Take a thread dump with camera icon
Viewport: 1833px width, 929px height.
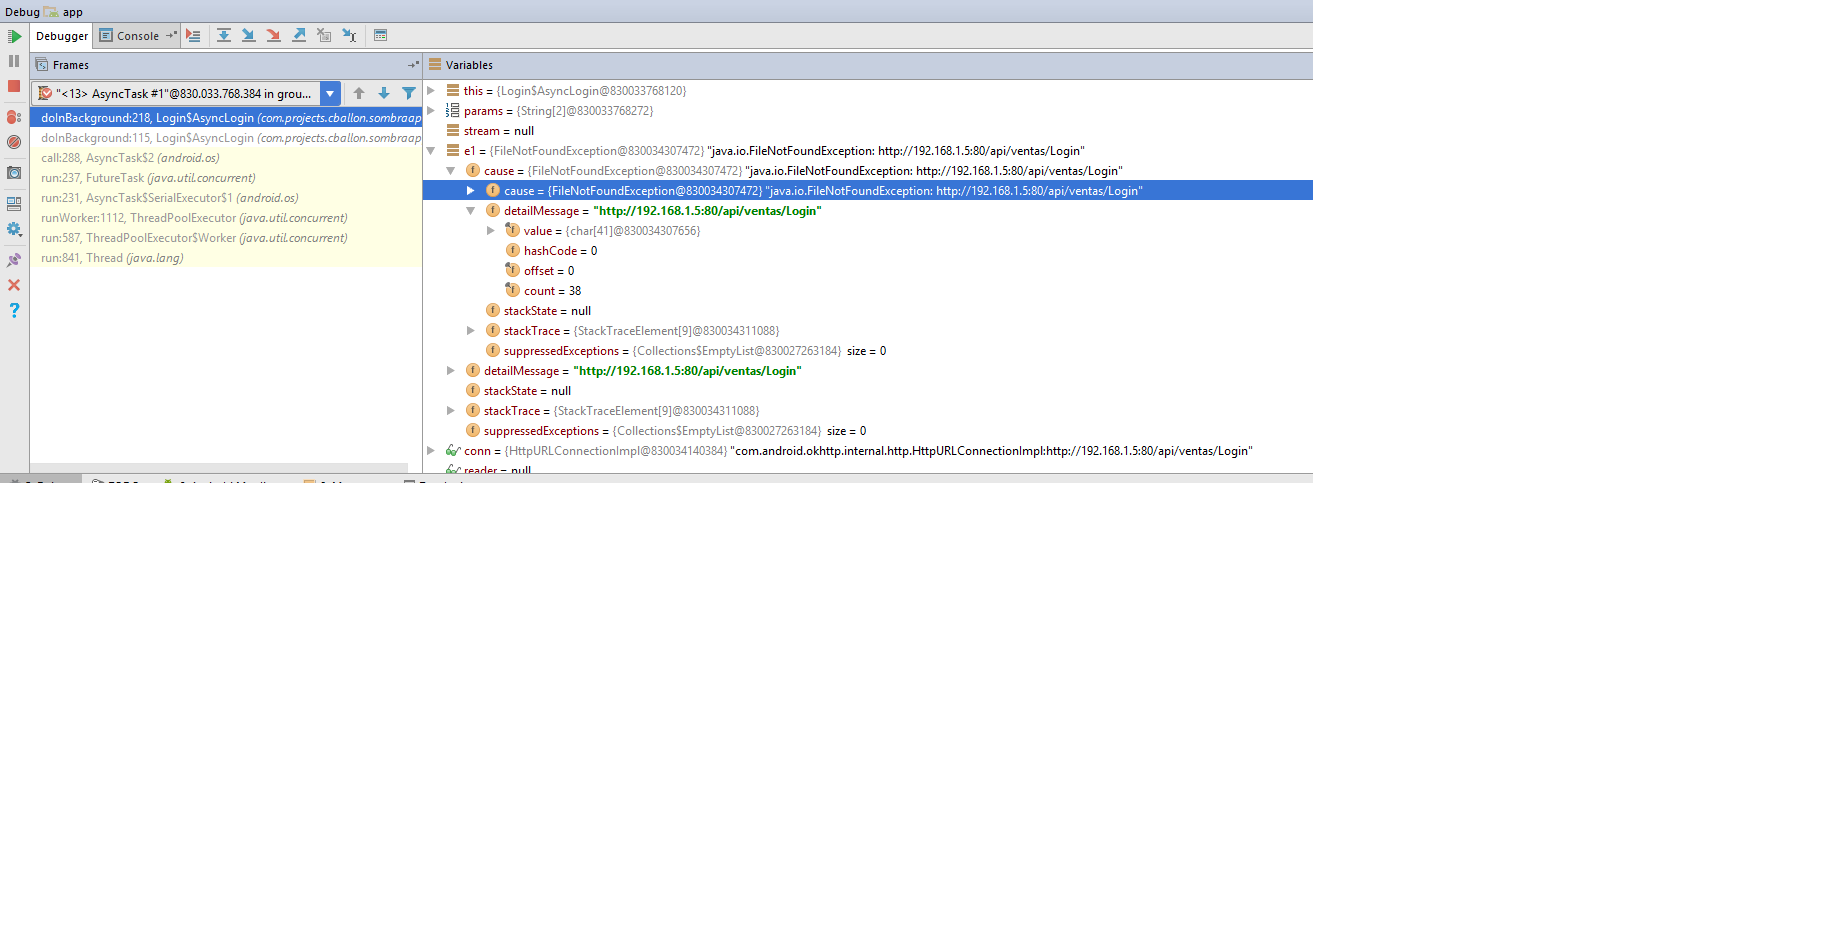coord(14,173)
